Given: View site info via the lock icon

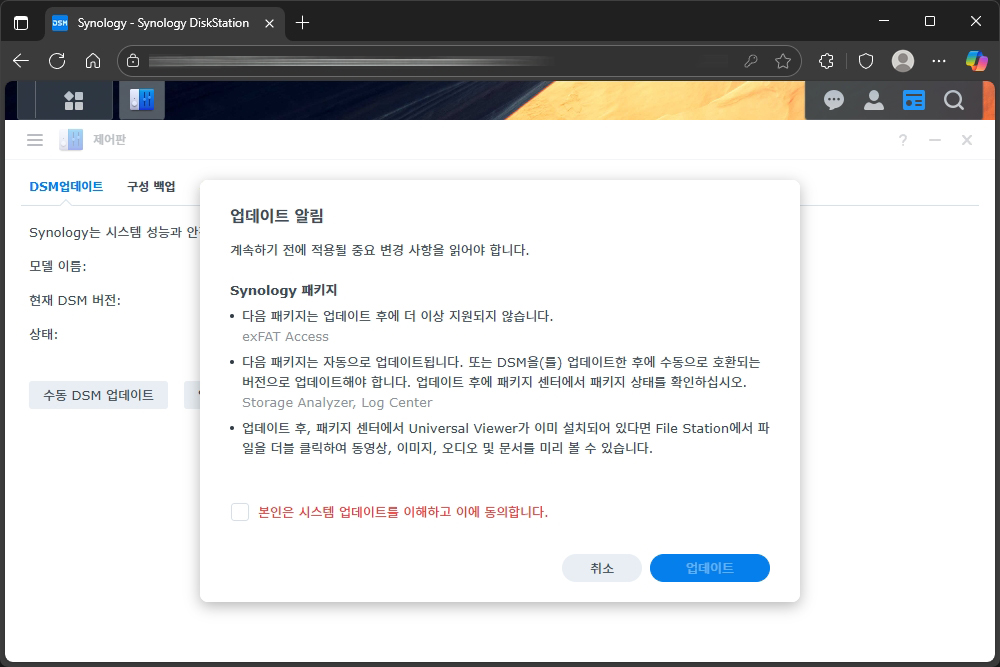Looking at the screenshot, I should click(133, 61).
